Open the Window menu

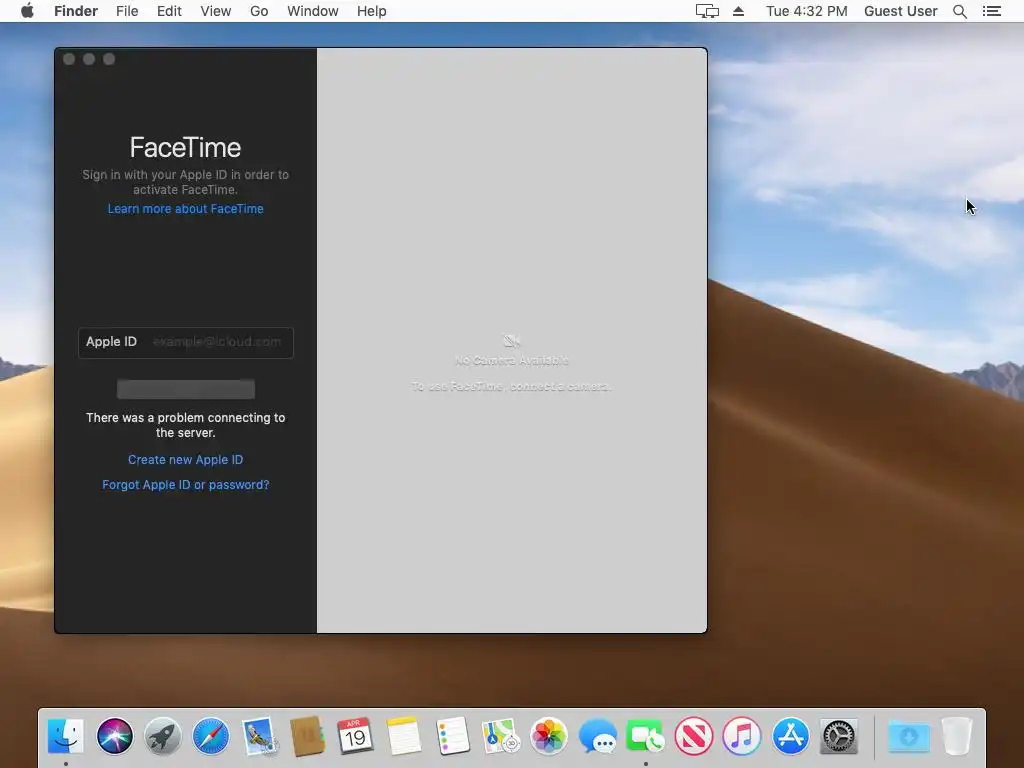[313, 11]
